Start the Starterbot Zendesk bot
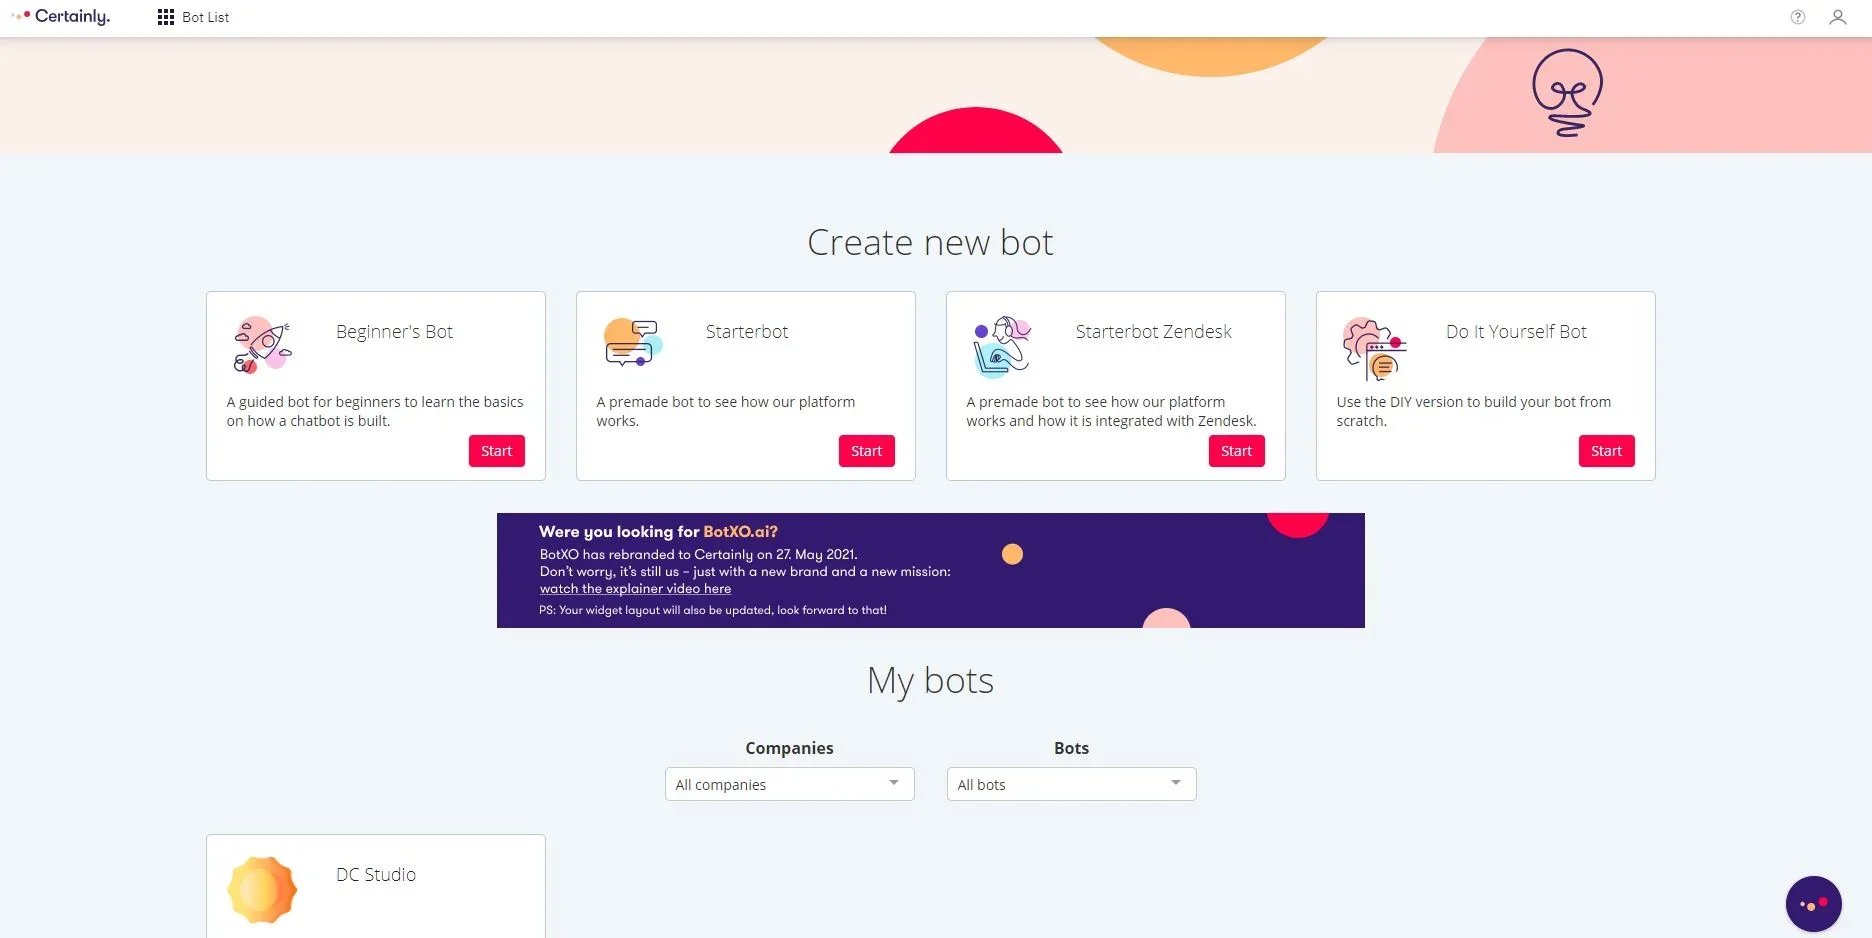The height and width of the screenshot is (938, 1872). click(1236, 450)
